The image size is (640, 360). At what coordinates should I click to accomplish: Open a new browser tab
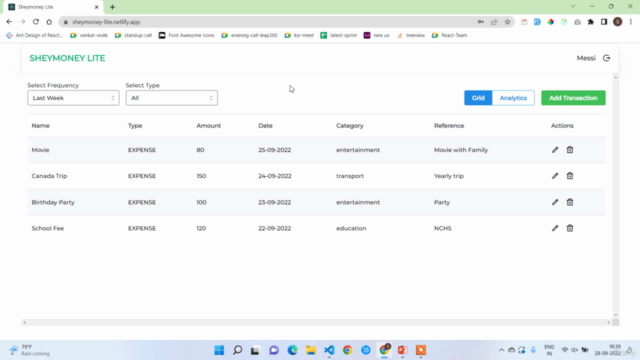(112, 7)
